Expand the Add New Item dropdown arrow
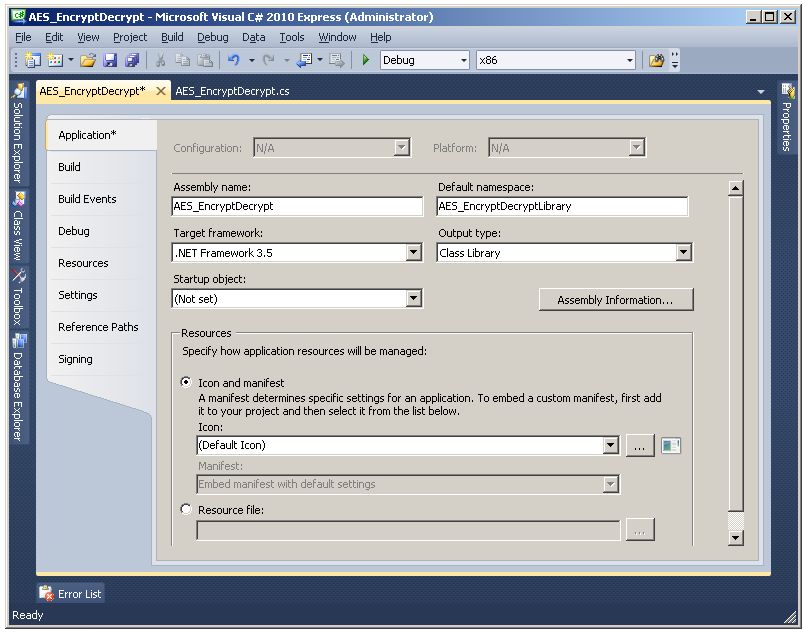This screenshot has height=632, width=803. (71, 60)
